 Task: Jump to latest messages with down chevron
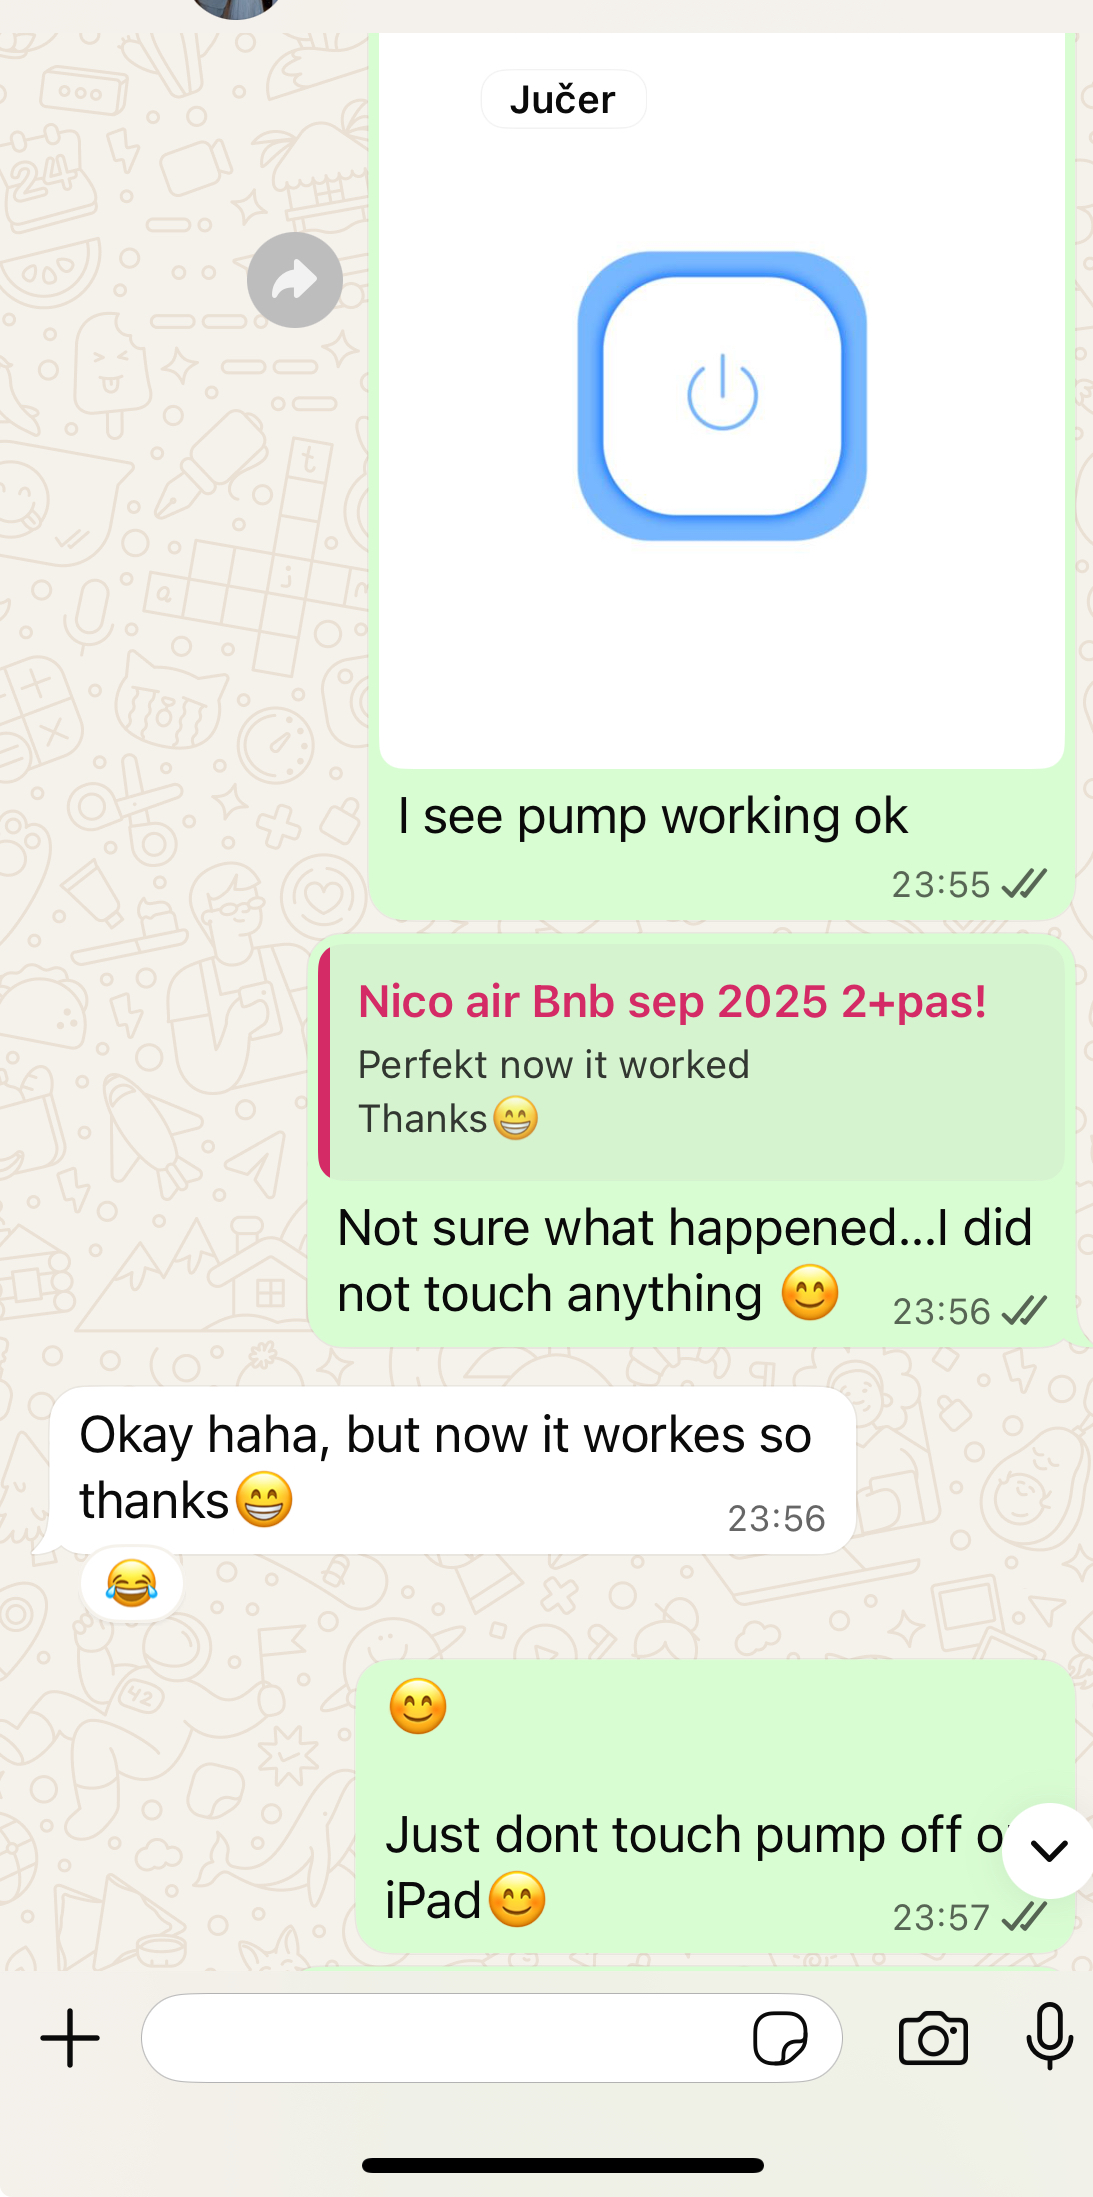coord(1049,1851)
